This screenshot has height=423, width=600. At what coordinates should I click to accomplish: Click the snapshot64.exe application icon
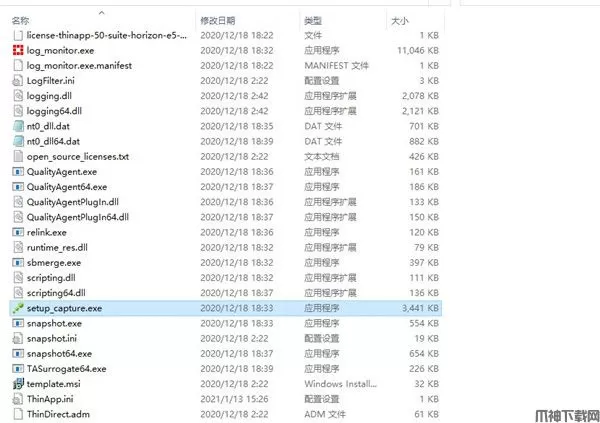(x=18, y=354)
